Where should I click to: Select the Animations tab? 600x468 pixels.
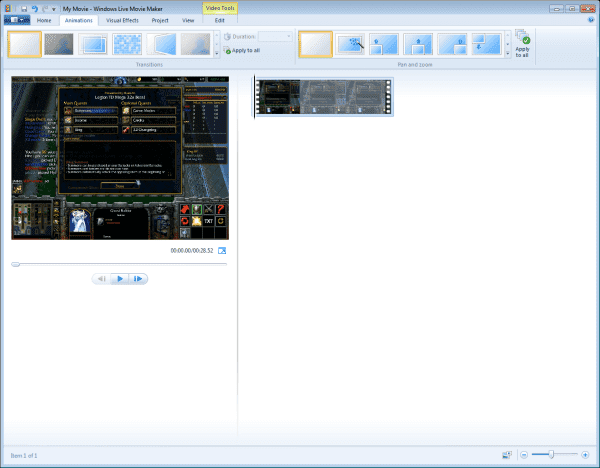click(78, 20)
